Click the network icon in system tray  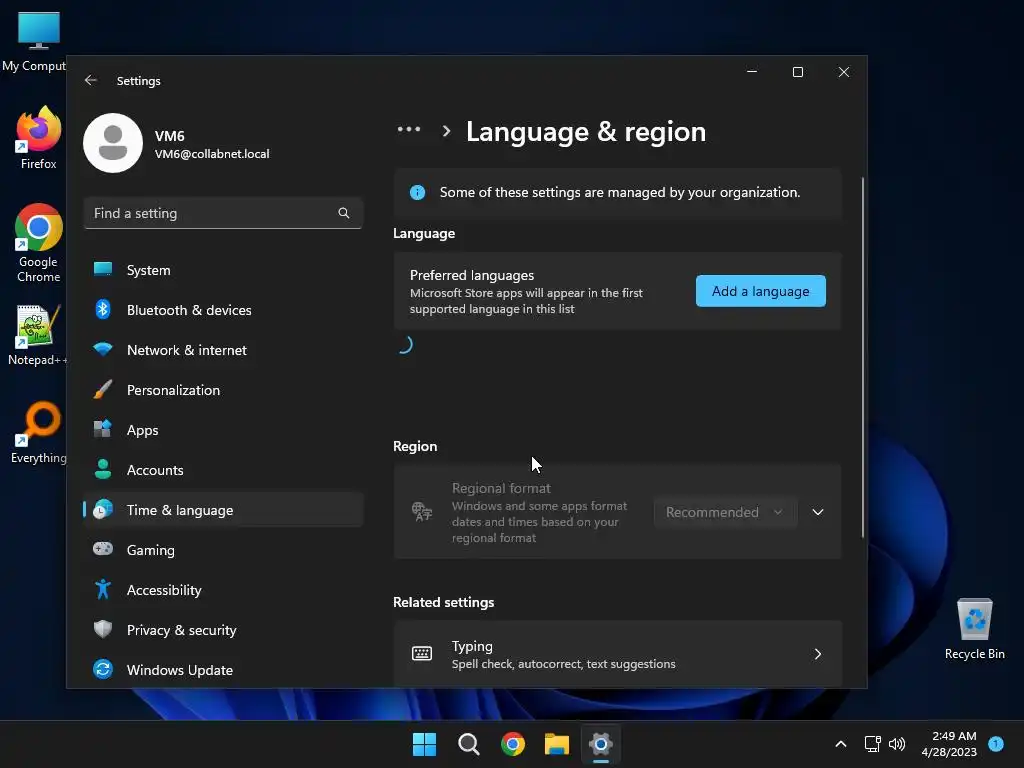[x=872, y=744]
